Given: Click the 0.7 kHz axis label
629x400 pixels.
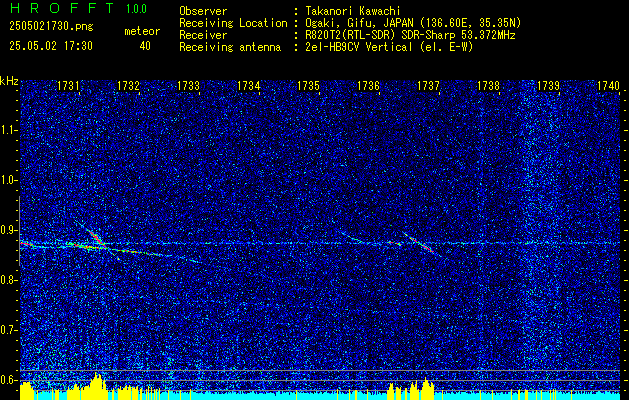Looking at the screenshot, I should (8, 330).
